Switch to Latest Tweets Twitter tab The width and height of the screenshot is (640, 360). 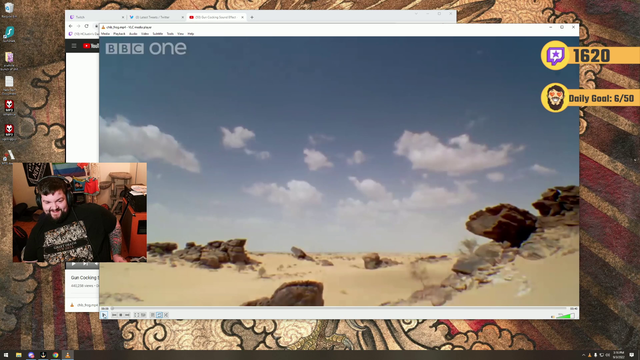(156, 17)
